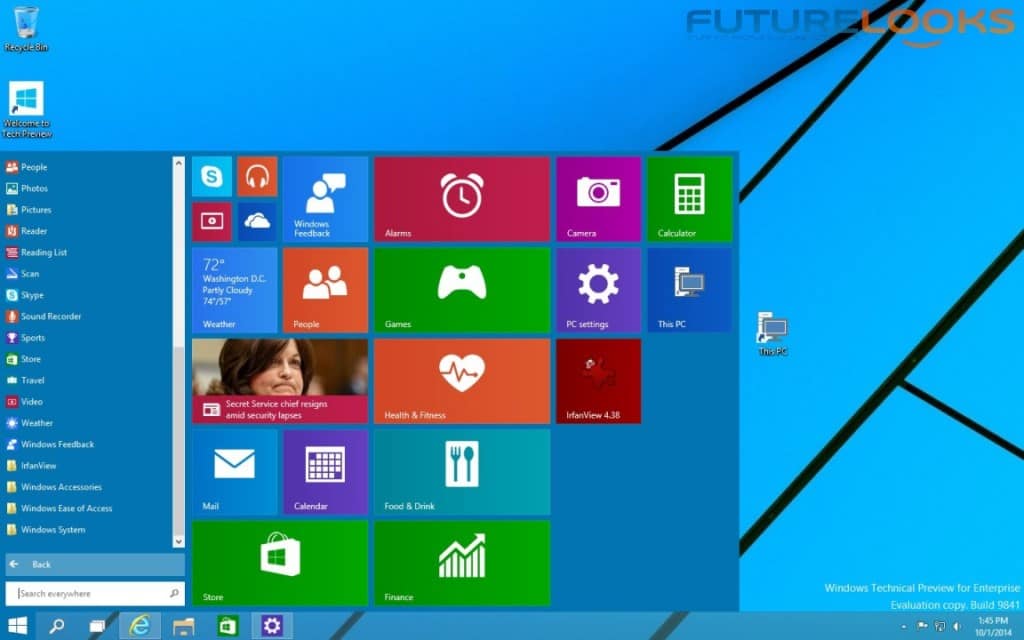Screen dimensions: 1024x640
Task: Select the This PC tile
Action: click(688, 290)
